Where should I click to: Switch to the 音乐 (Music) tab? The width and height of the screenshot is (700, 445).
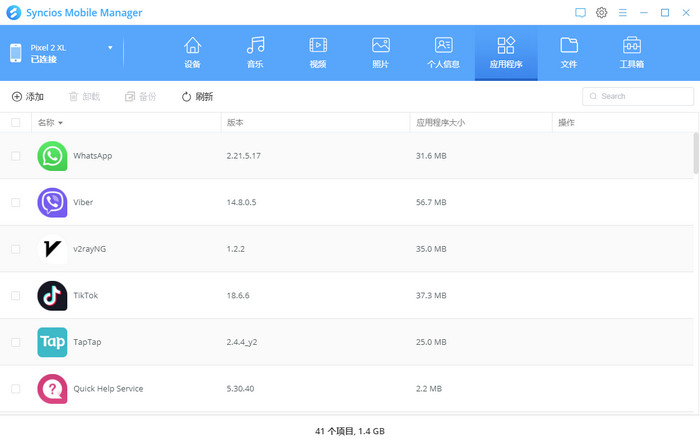[255, 53]
